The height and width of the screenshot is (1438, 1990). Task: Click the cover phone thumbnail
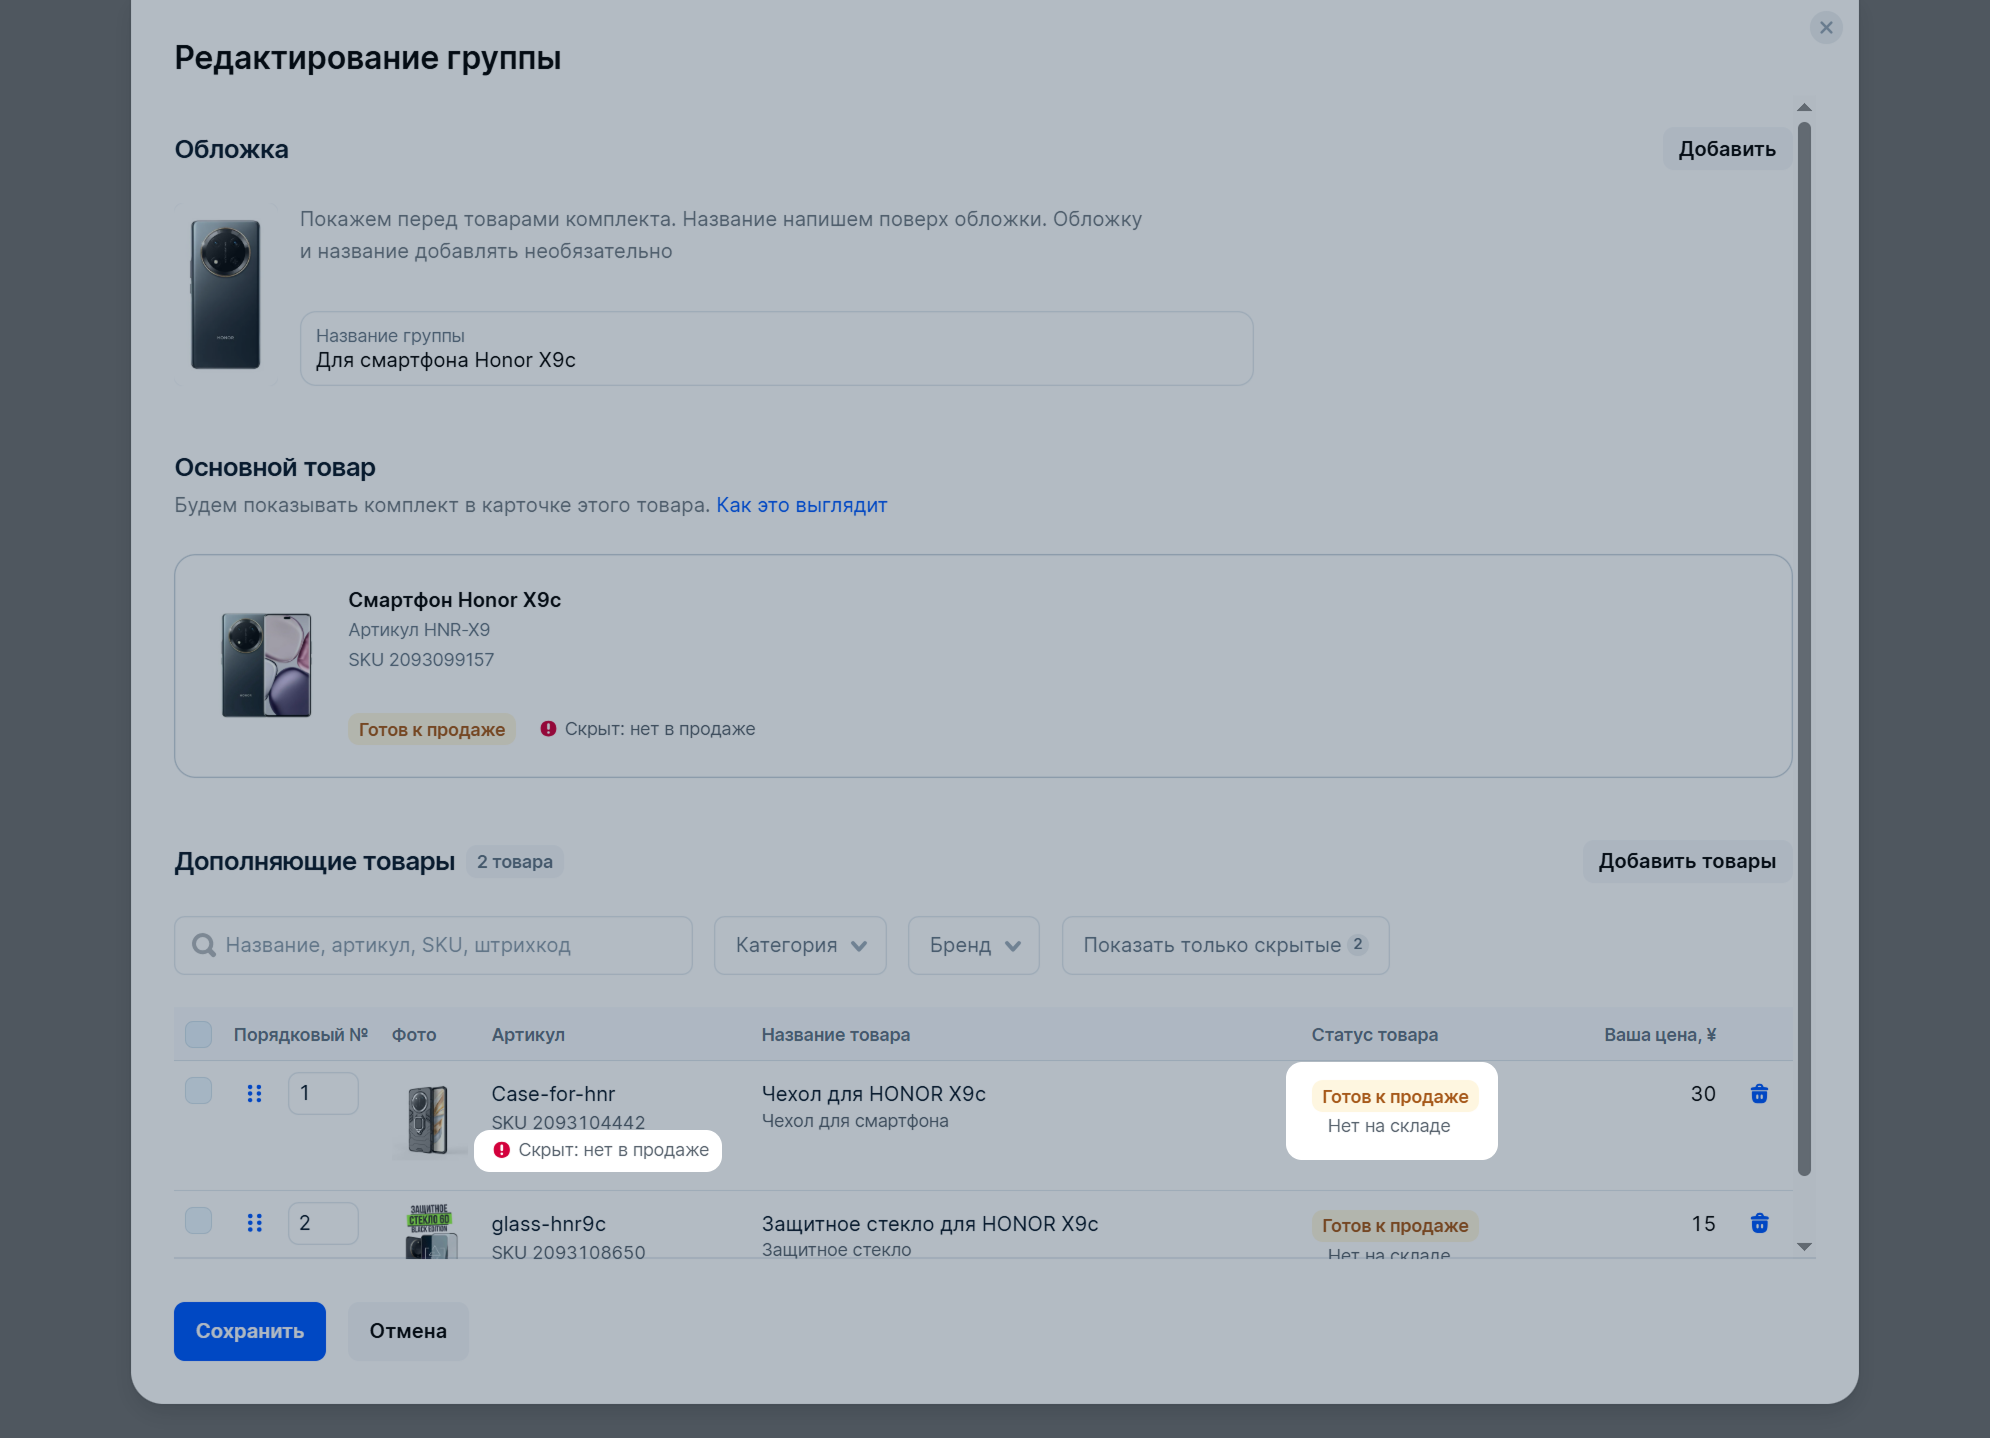226,294
